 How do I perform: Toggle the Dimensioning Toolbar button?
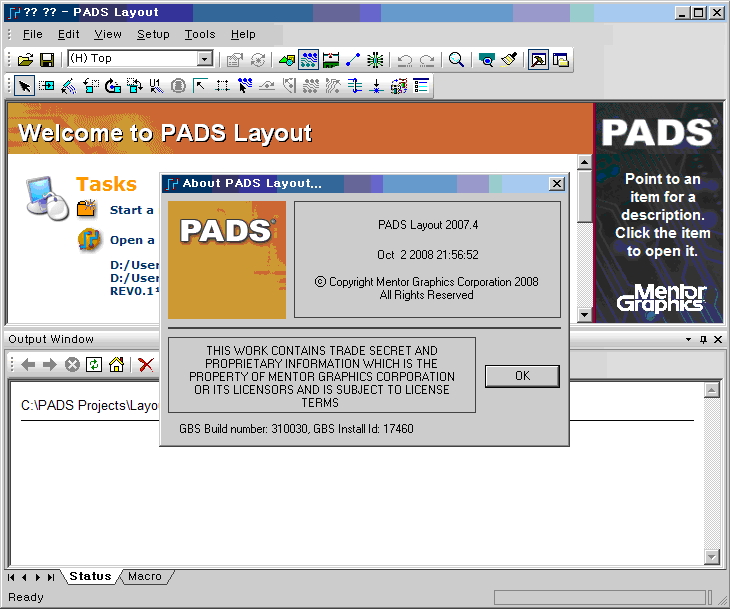pos(331,60)
